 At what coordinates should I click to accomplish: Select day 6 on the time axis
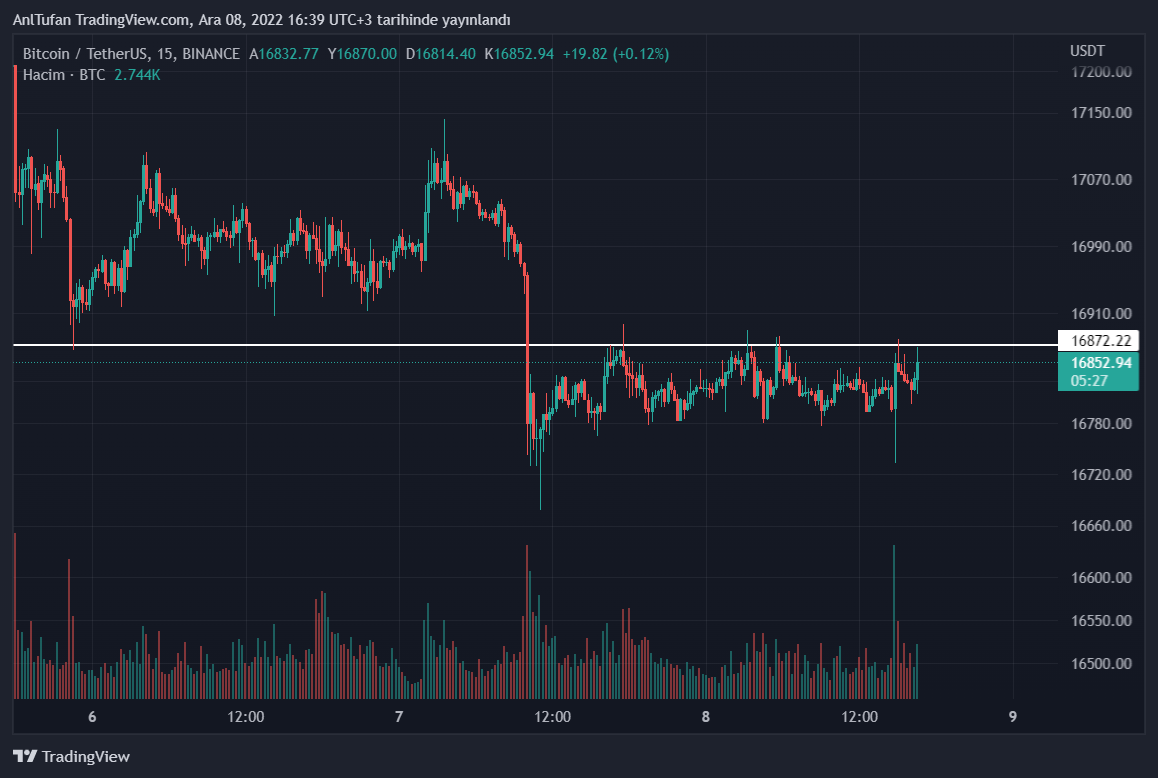(92, 717)
